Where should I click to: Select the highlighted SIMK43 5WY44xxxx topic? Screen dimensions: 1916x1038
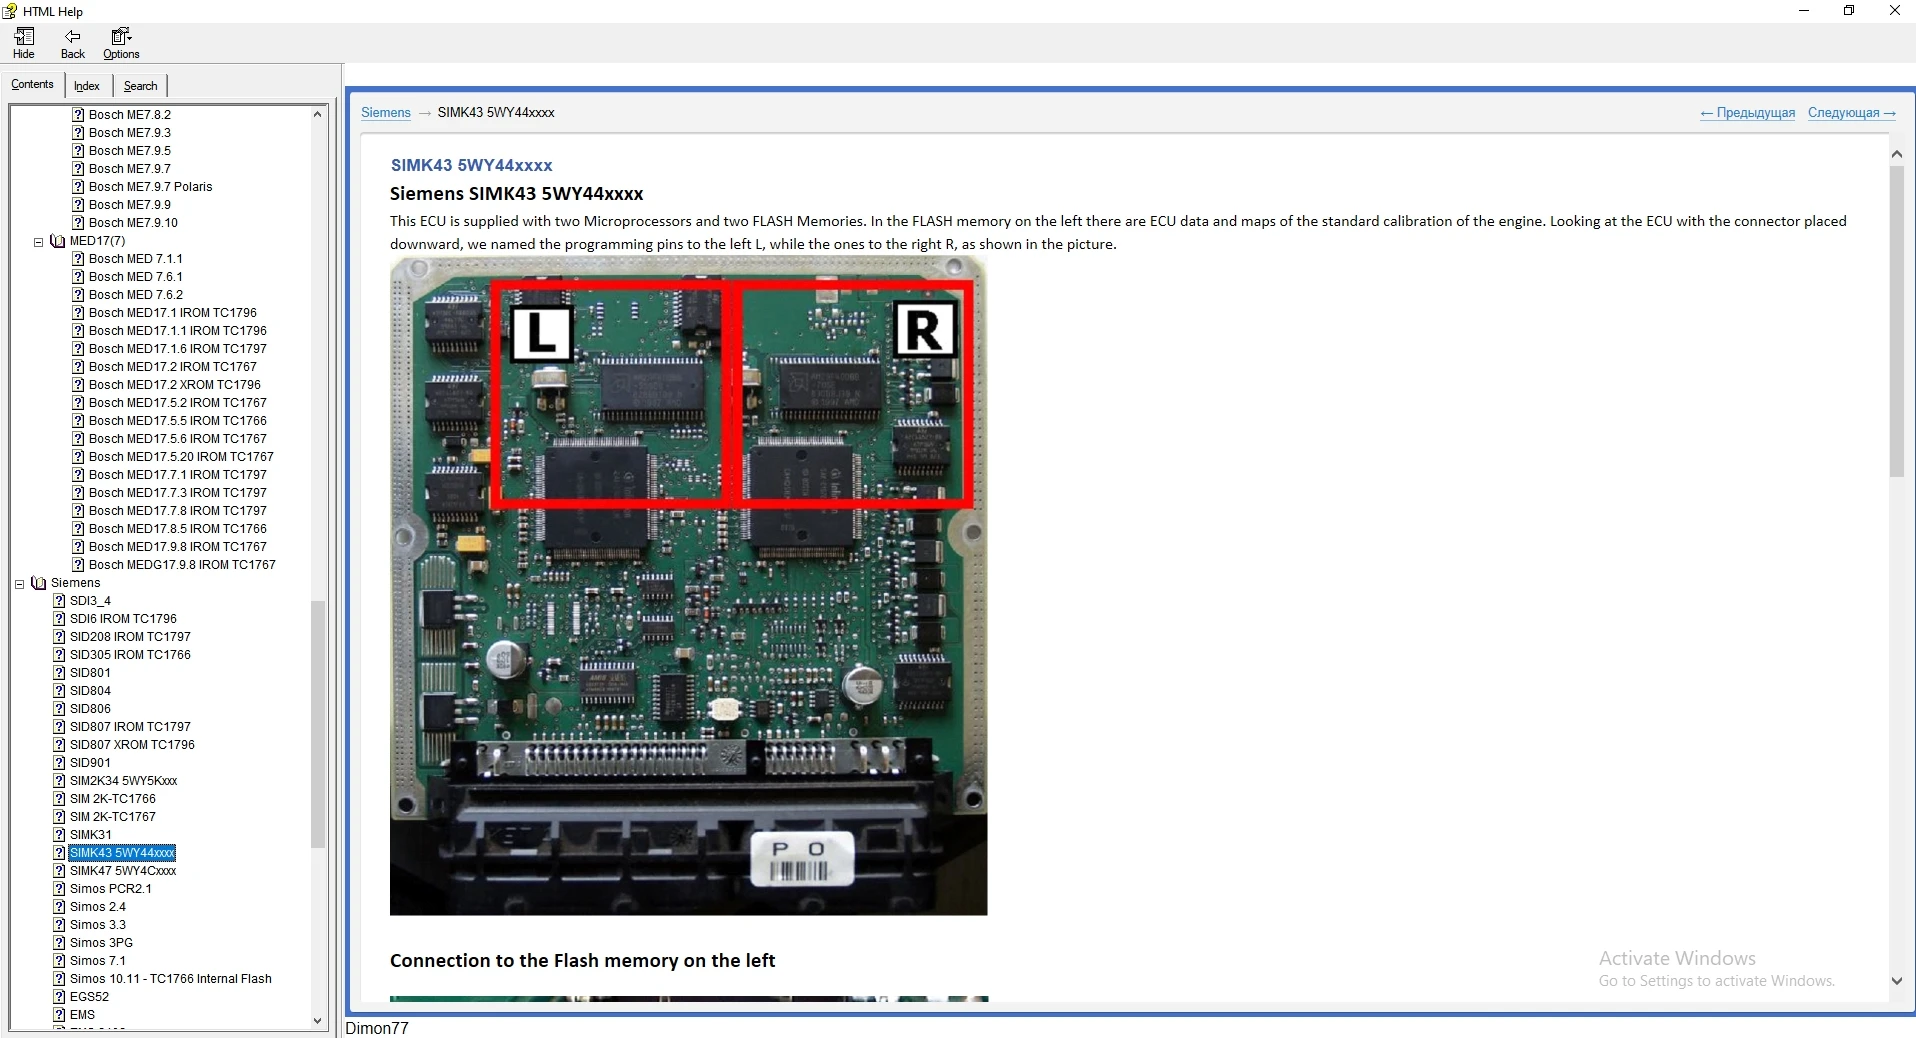[122, 853]
